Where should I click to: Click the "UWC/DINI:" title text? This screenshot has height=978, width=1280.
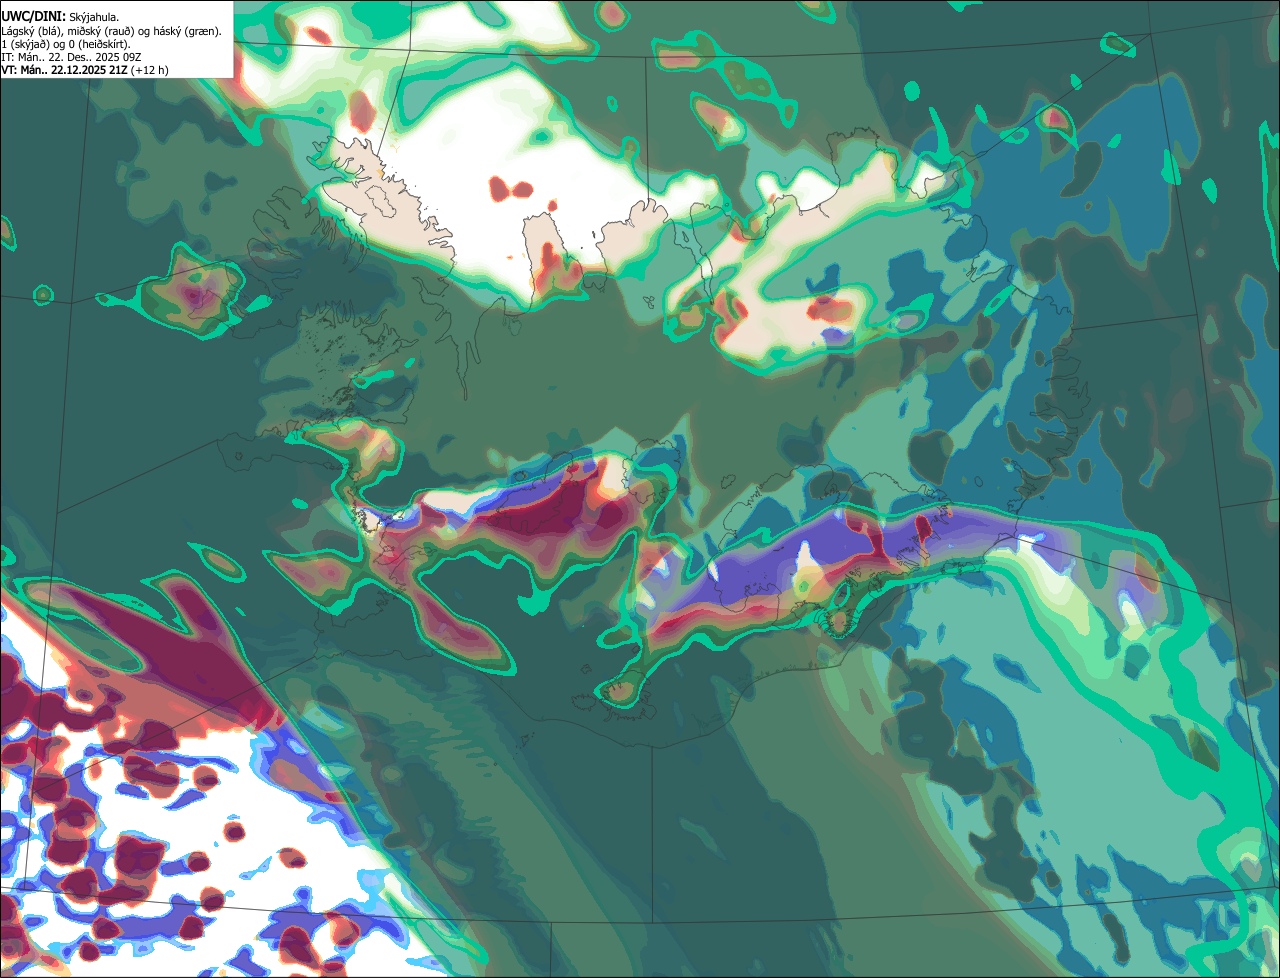pyautogui.click(x=34, y=17)
